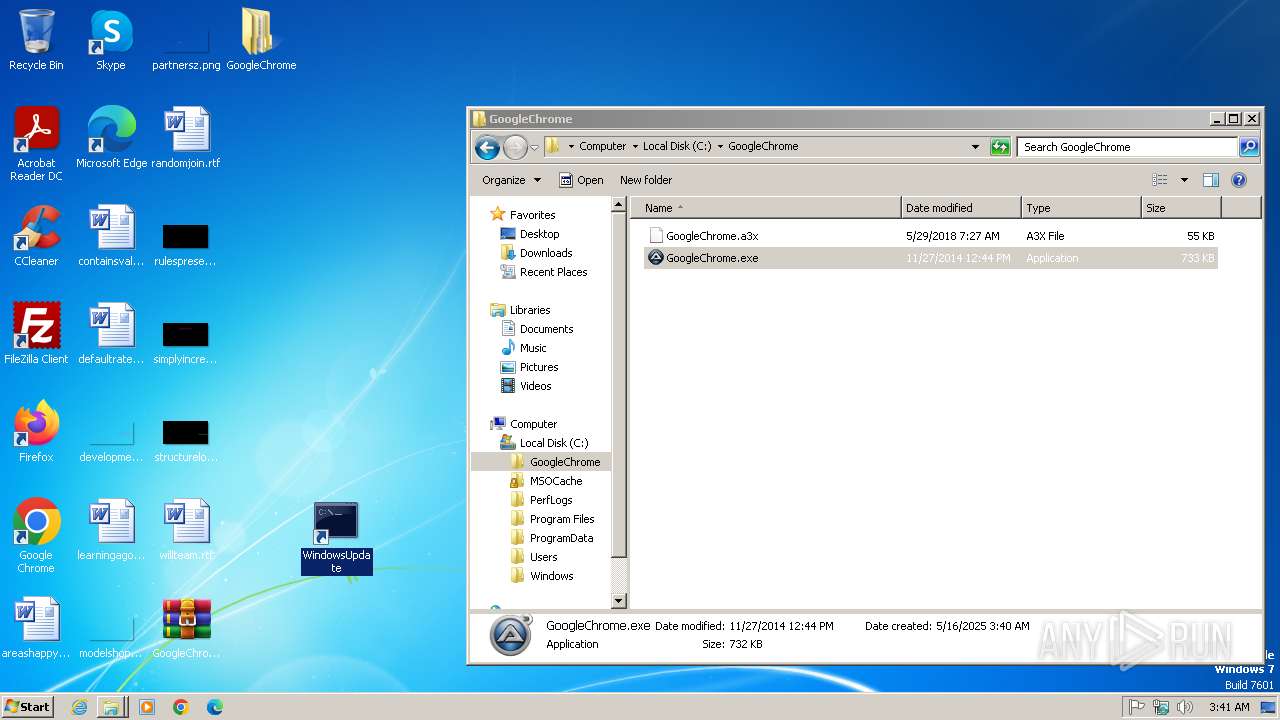The width and height of the screenshot is (1280, 720).
Task: Click the New folder button
Action: pos(646,180)
